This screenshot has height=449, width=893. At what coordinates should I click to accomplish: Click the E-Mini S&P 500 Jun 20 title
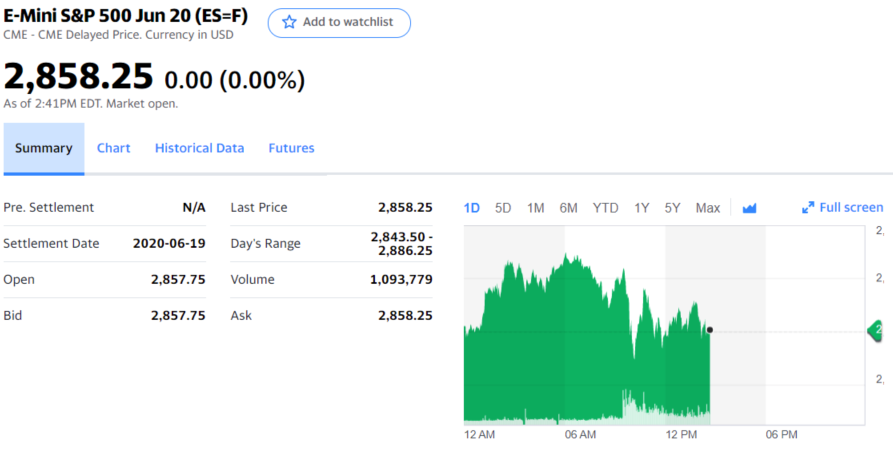pos(126,15)
